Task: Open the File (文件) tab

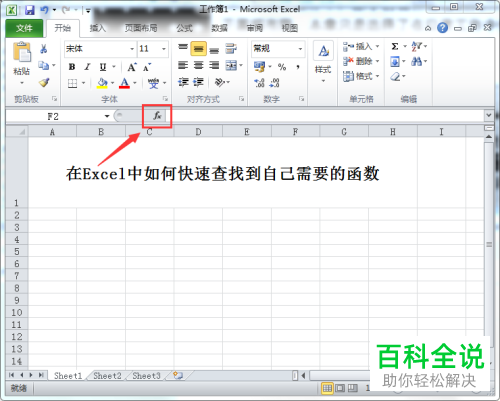Action: tap(24, 28)
